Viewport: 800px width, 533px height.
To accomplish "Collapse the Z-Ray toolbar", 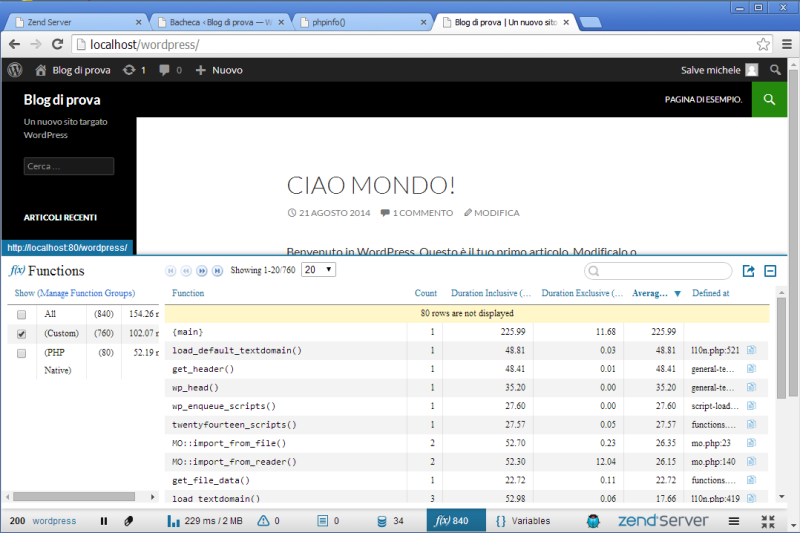I will point(768,521).
